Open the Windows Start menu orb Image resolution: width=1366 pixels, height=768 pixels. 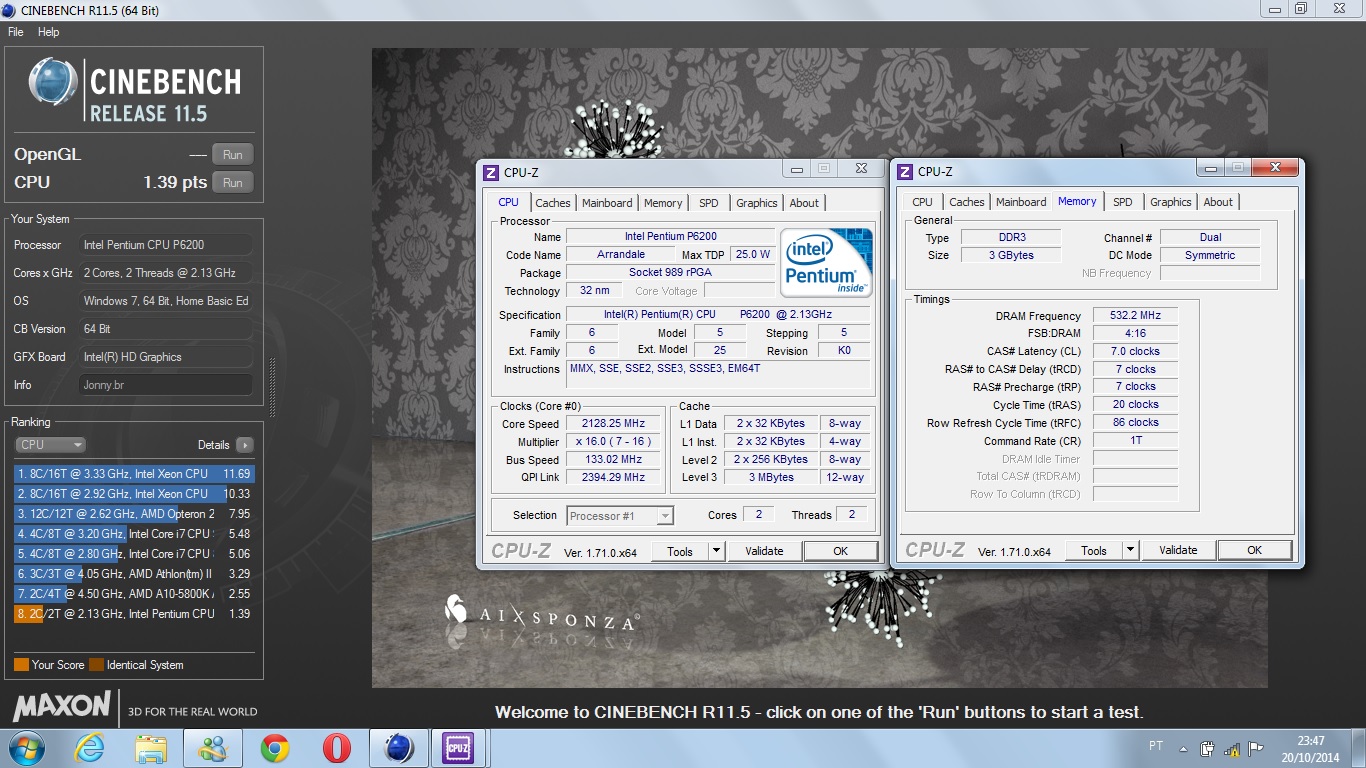coord(25,748)
